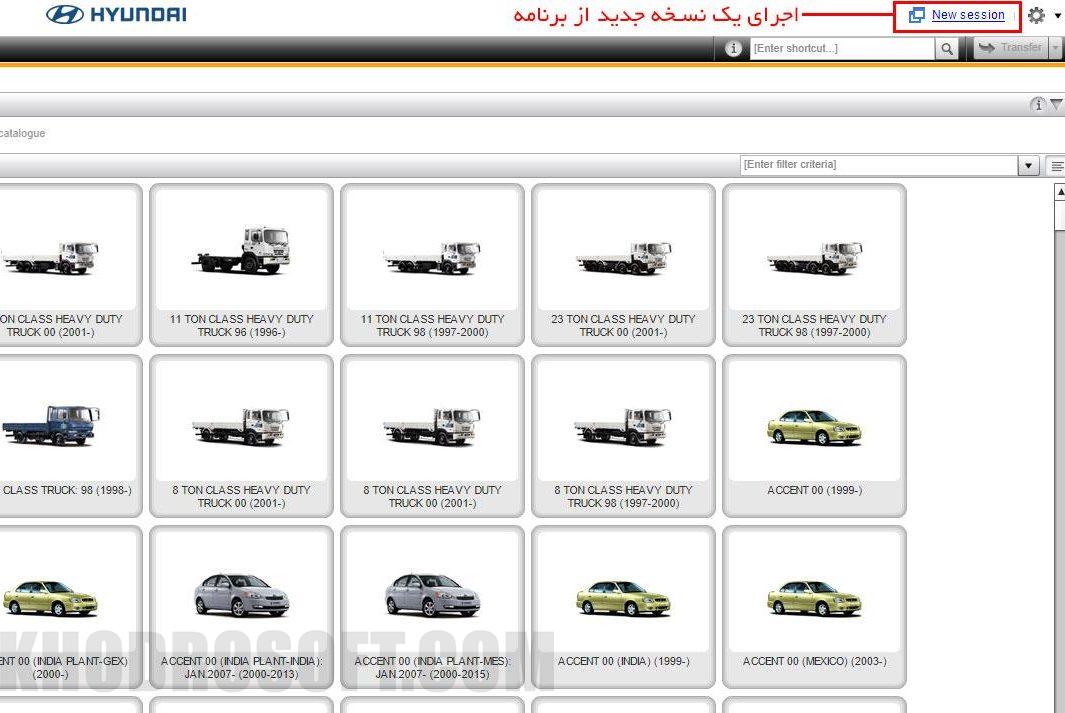Focus the Enter filter criteria field
This screenshot has width=1065, height=713.
tap(879, 164)
